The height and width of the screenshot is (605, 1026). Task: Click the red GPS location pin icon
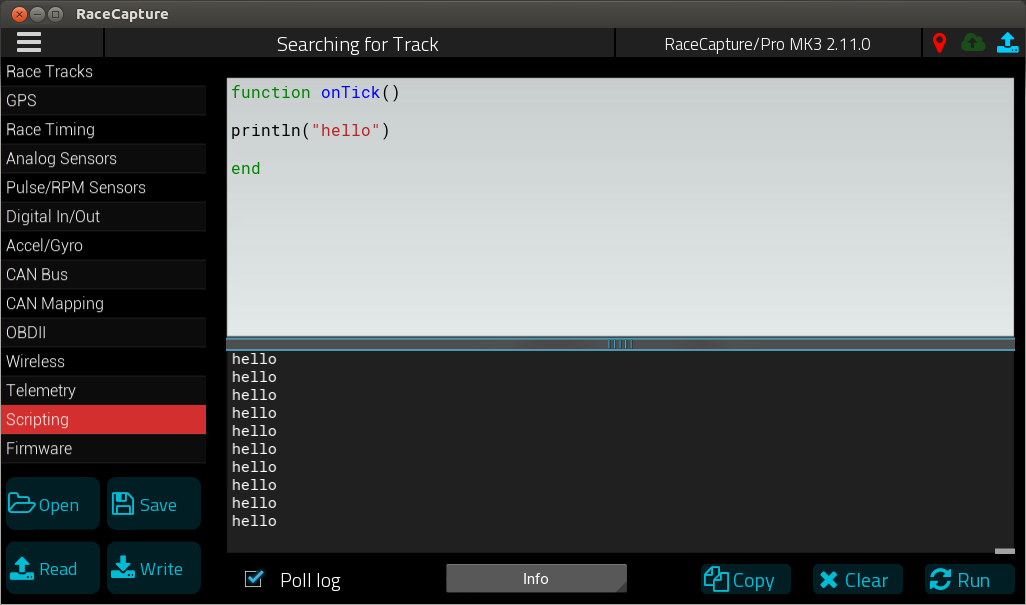click(x=939, y=43)
